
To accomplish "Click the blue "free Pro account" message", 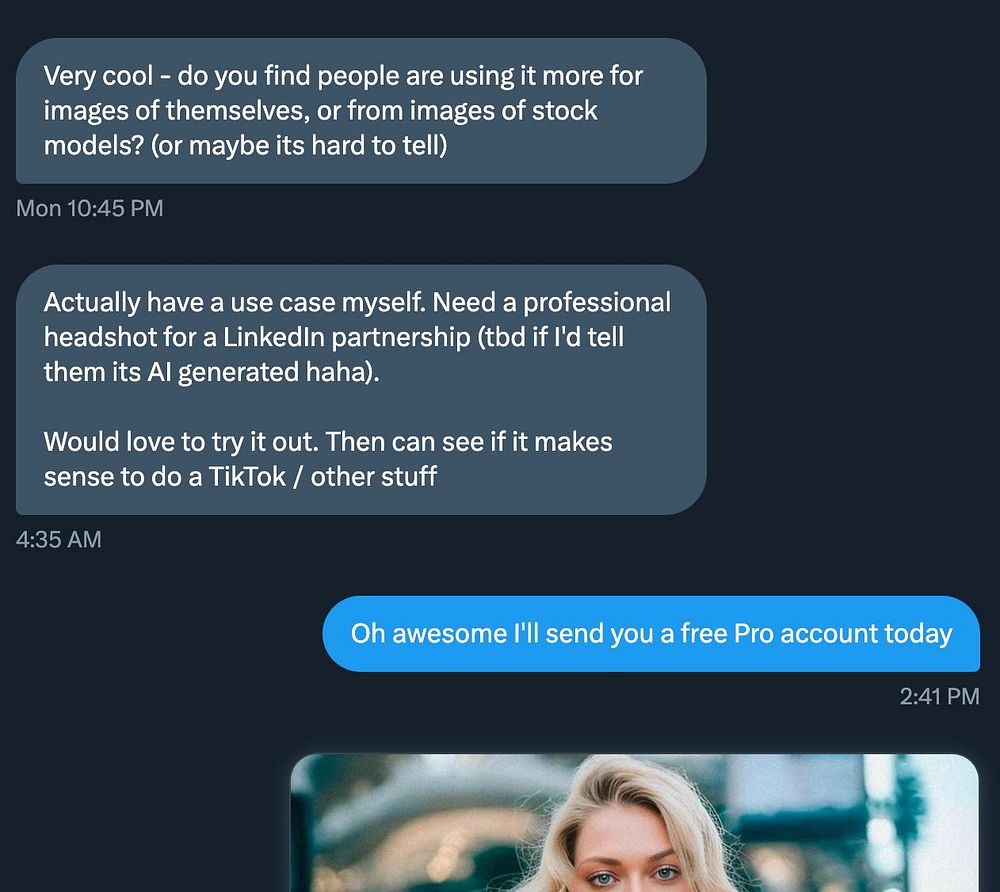I will coord(651,634).
